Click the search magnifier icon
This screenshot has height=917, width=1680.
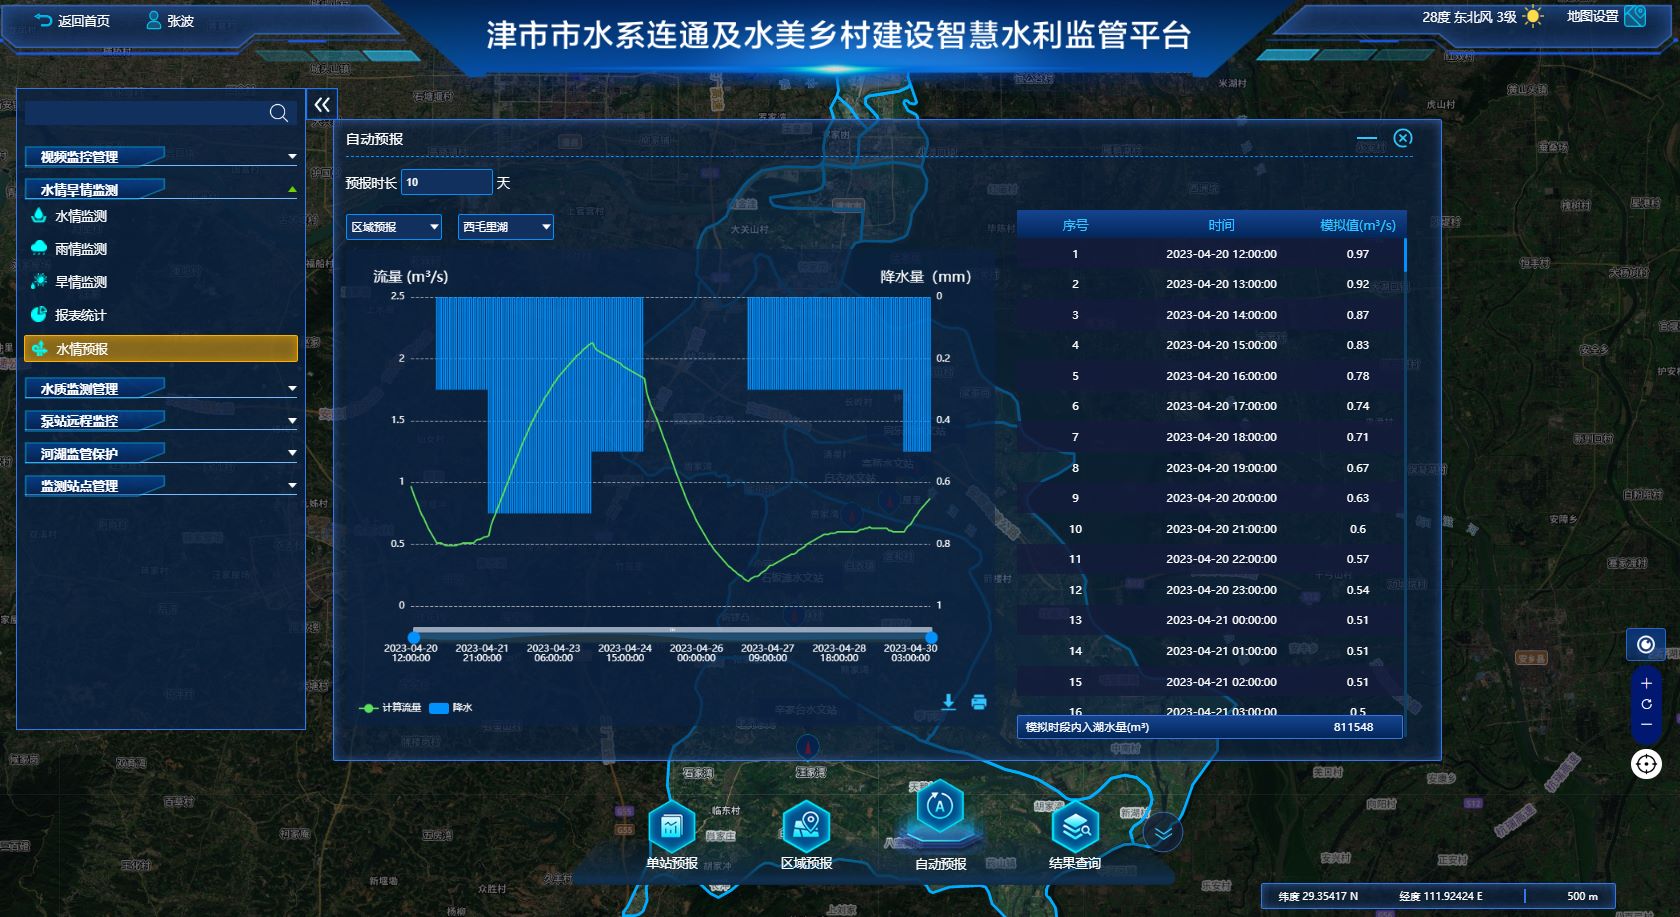point(279,113)
